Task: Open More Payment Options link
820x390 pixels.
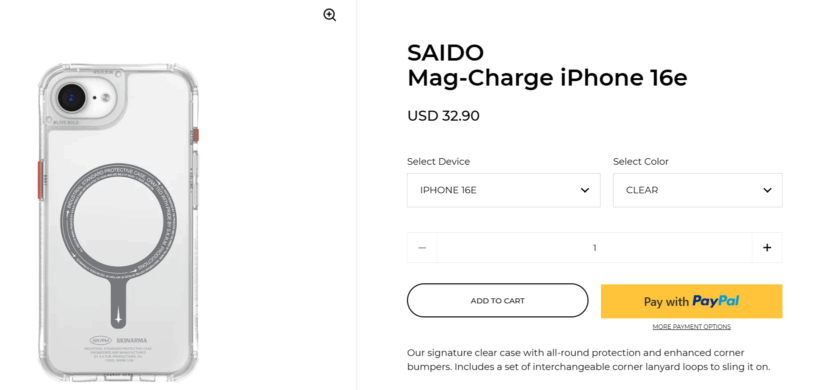Action: [691, 327]
